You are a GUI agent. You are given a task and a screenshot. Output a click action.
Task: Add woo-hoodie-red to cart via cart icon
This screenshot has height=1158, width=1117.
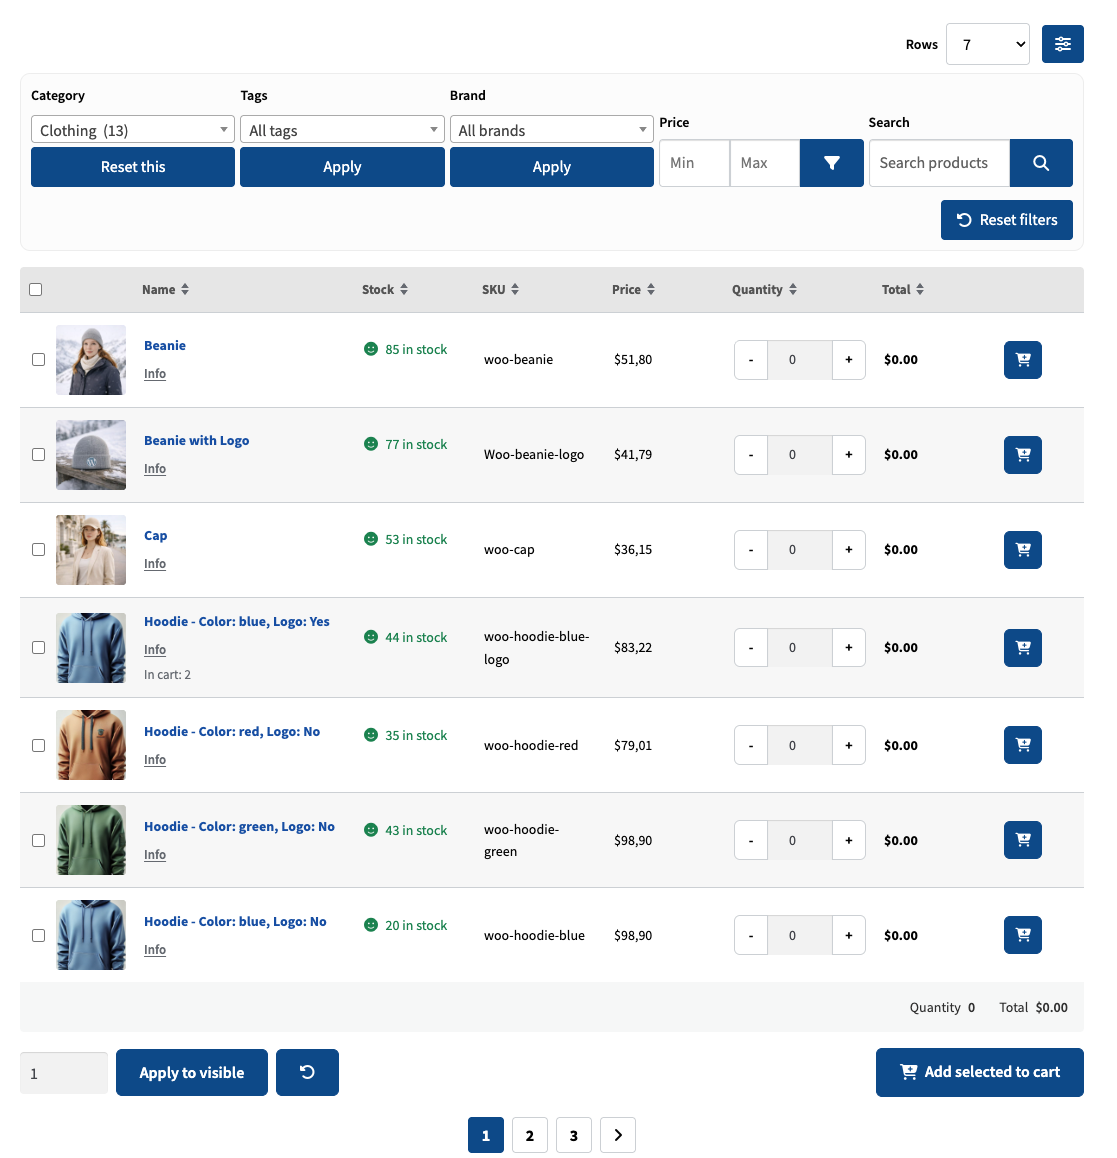tap(1022, 745)
